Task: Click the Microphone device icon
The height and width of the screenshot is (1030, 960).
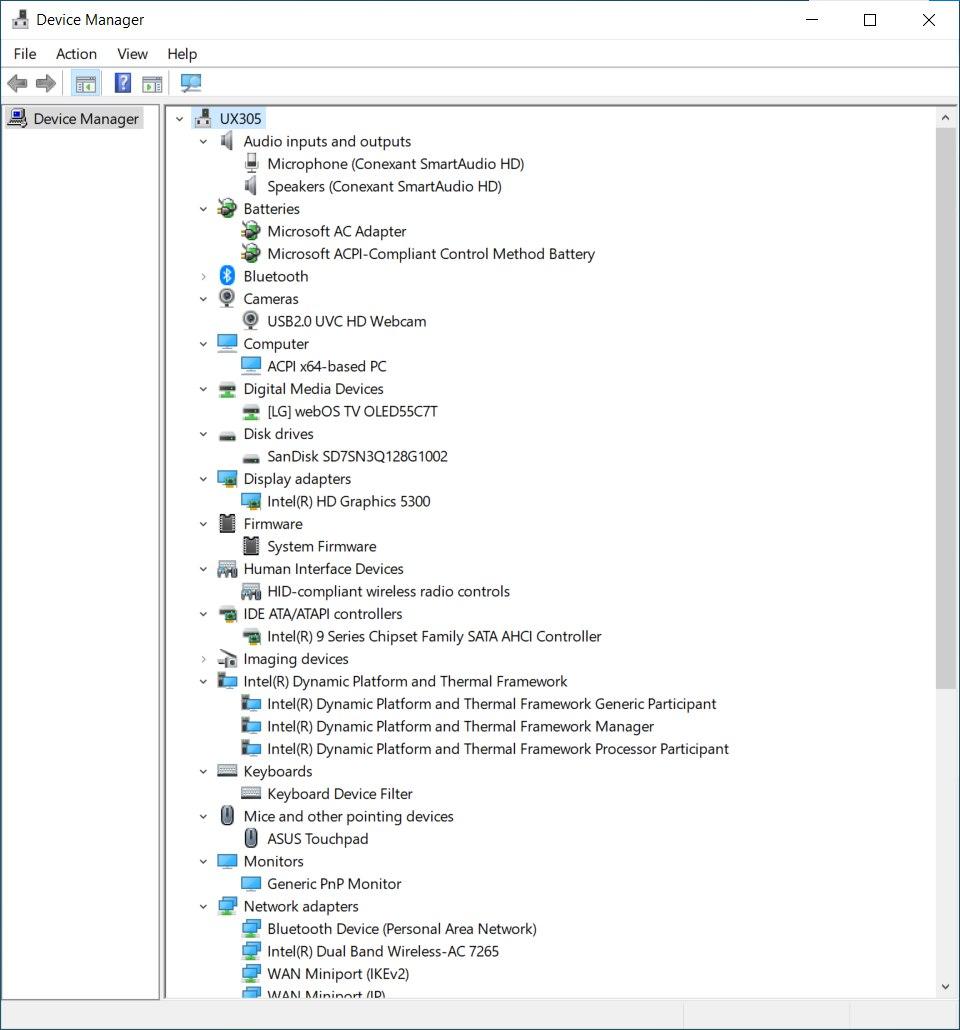Action: point(251,163)
